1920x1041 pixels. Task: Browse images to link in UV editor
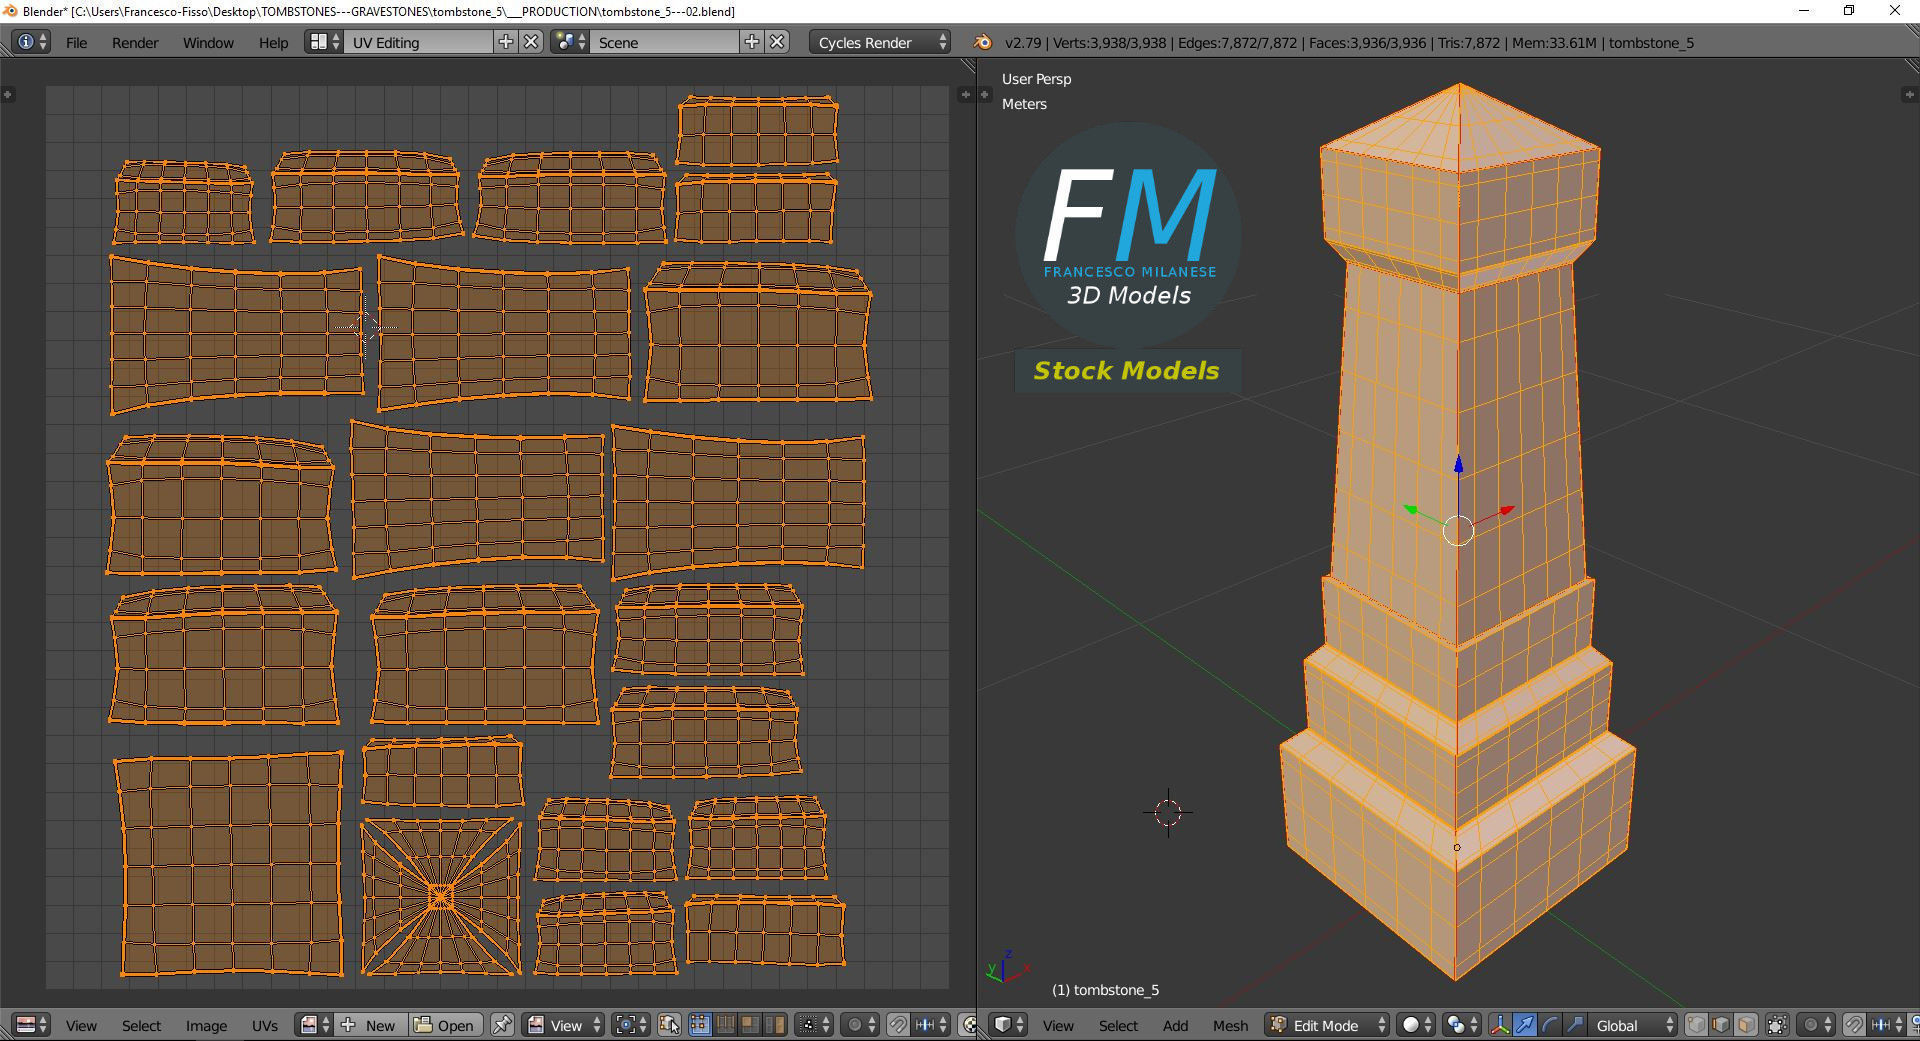pyautogui.click(x=315, y=1025)
